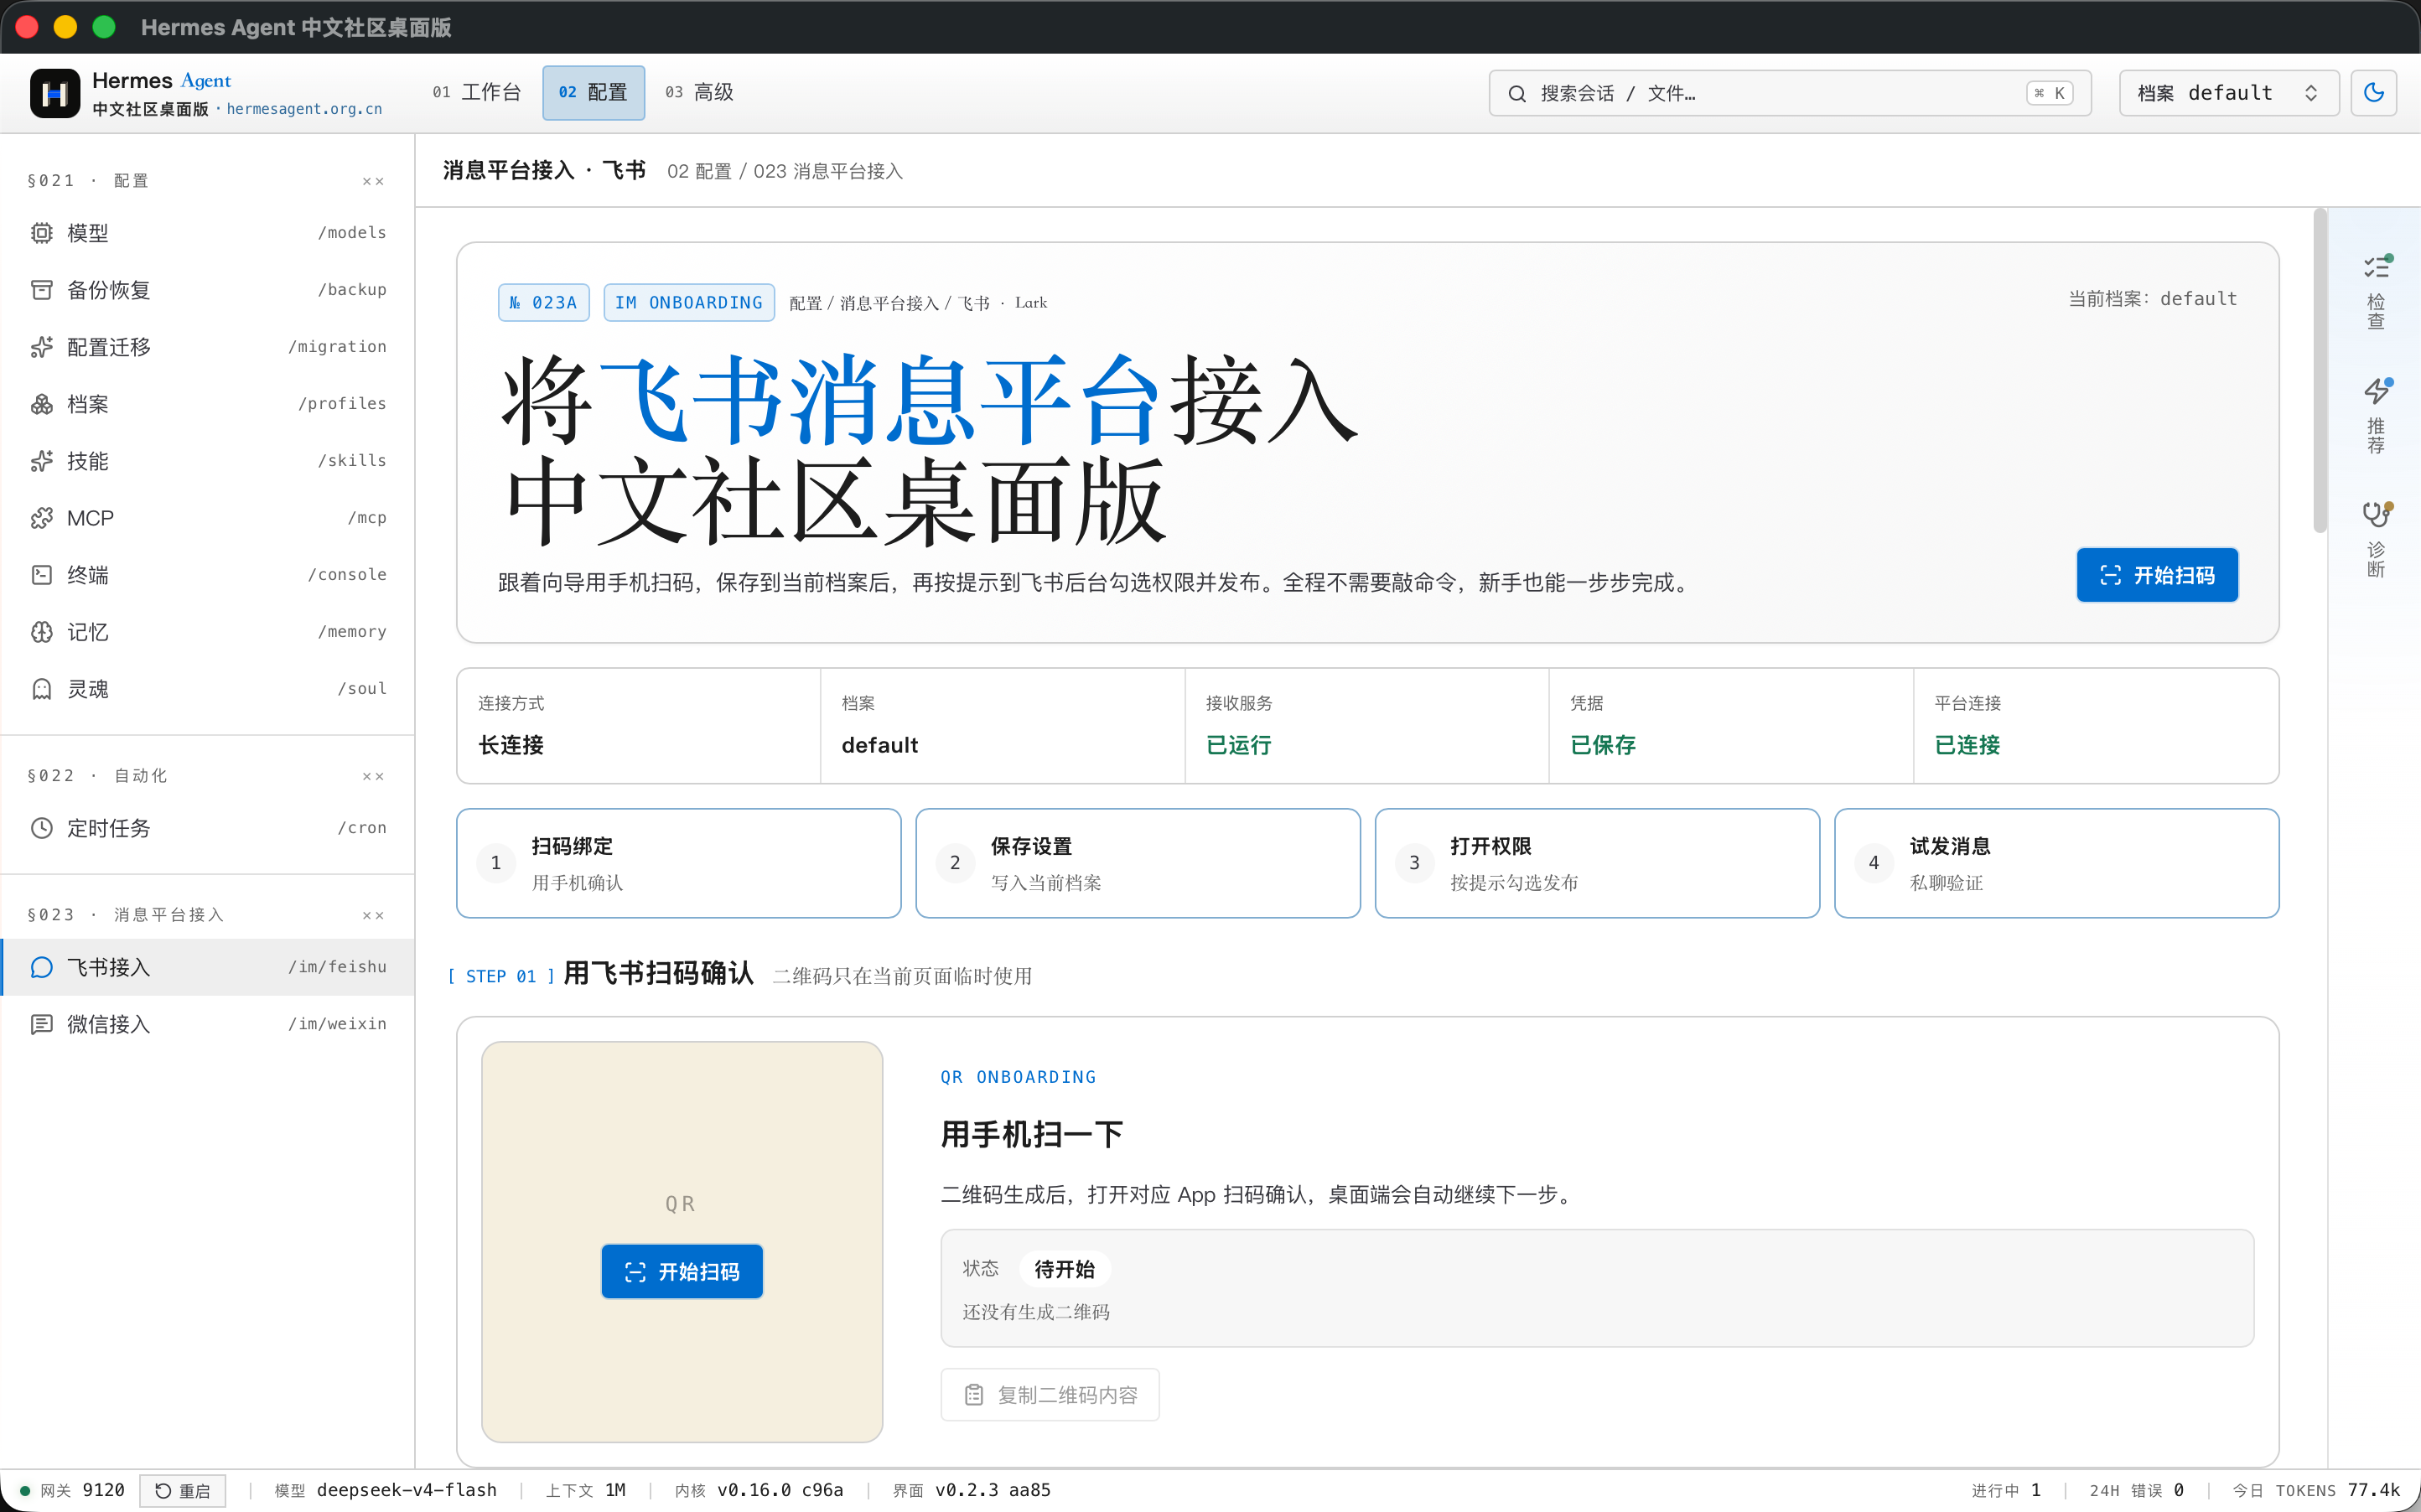Click 当前档案: default label

click(x=2152, y=299)
